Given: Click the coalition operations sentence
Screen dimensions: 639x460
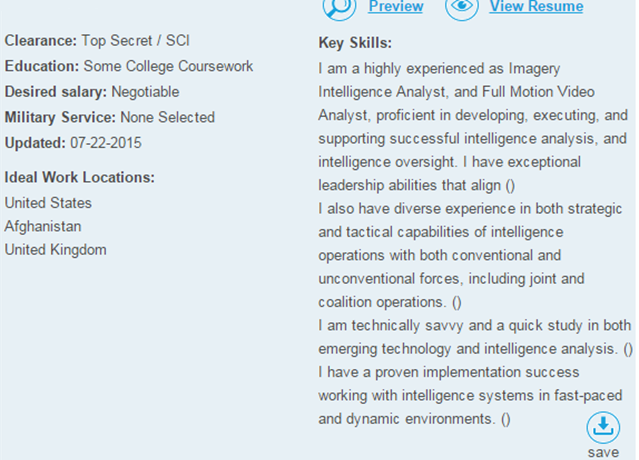Looking at the screenshot, I should click(x=470, y=255).
